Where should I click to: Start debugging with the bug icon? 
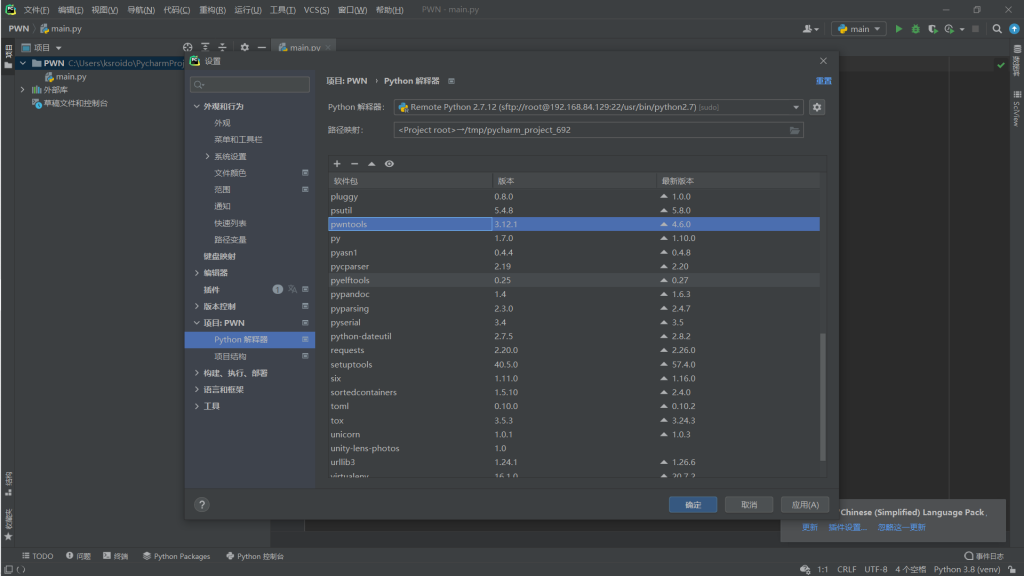coord(916,29)
